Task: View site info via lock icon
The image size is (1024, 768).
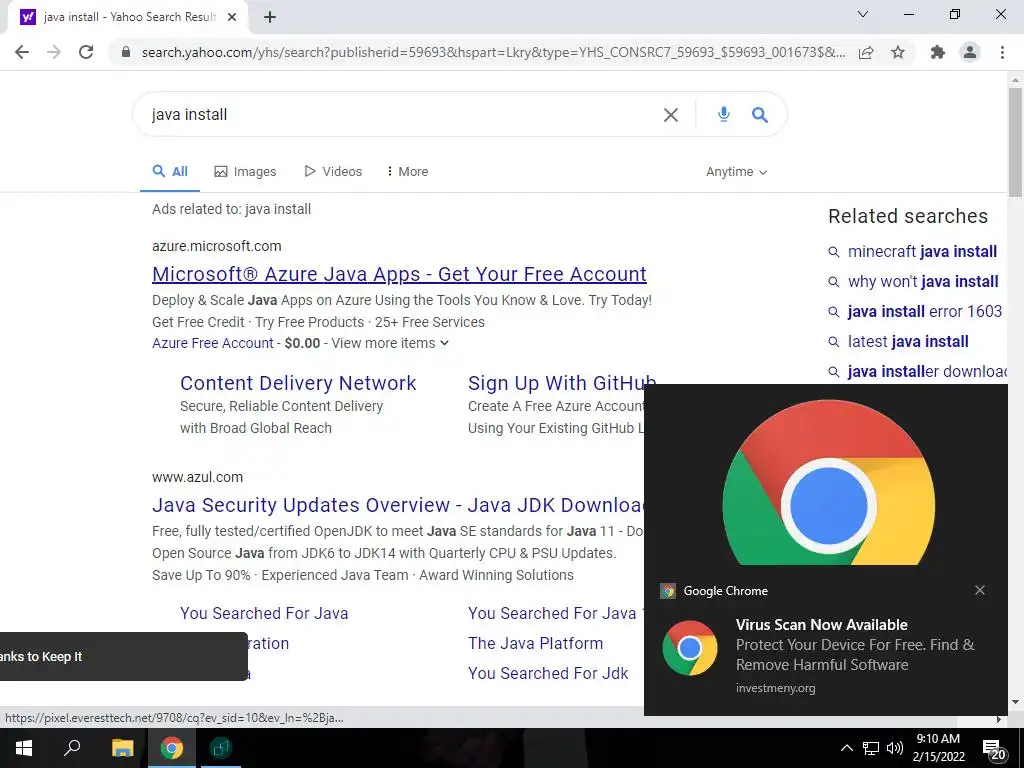Action: point(126,52)
